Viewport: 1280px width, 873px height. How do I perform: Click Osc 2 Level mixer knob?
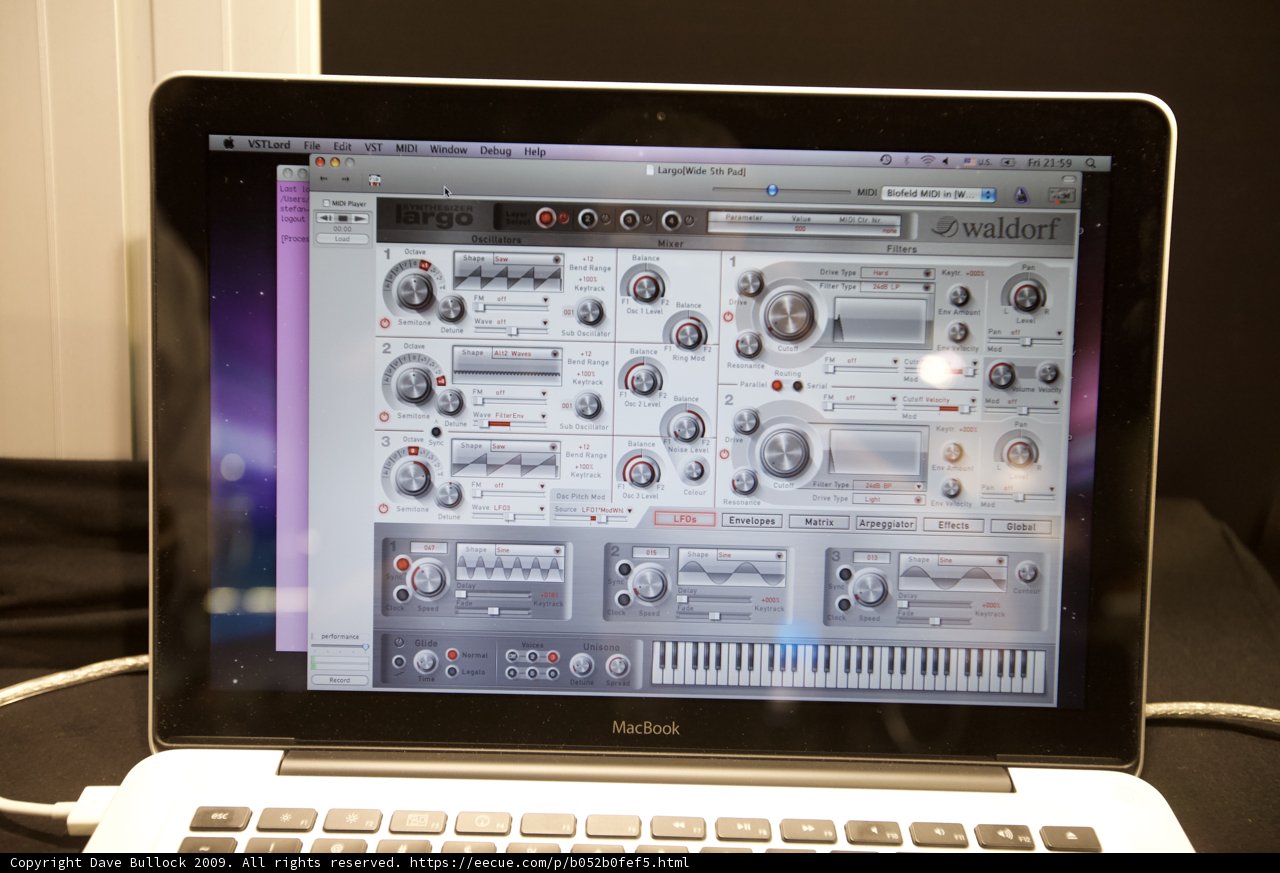pos(644,379)
